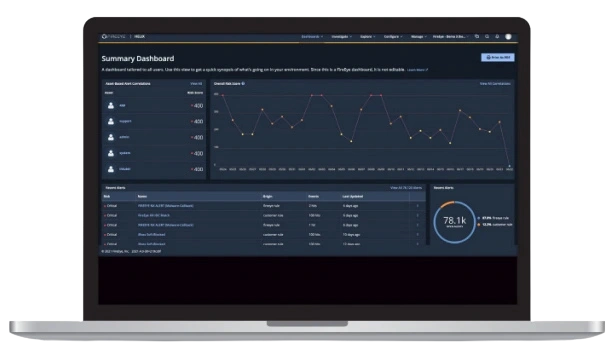The height and width of the screenshot is (361, 614).
Task: Click the '10 days ago' cell in the fourth alert row
Action: pos(351,235)
